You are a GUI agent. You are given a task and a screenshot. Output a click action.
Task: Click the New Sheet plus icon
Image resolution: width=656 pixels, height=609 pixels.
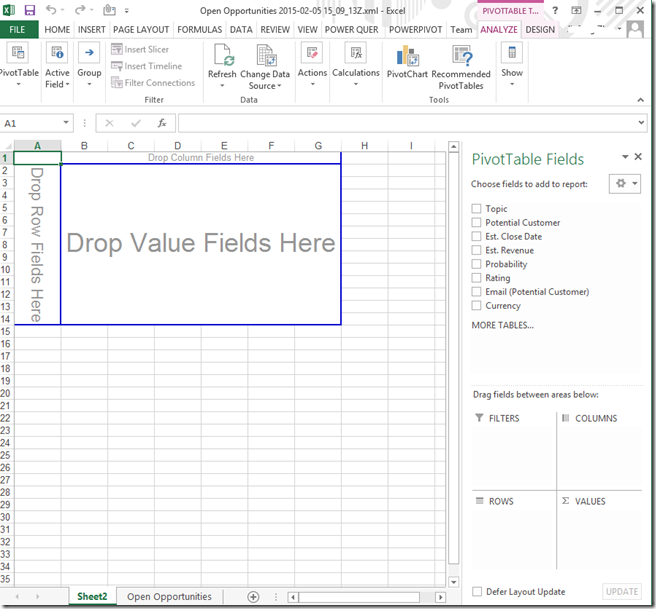(253, 597)
